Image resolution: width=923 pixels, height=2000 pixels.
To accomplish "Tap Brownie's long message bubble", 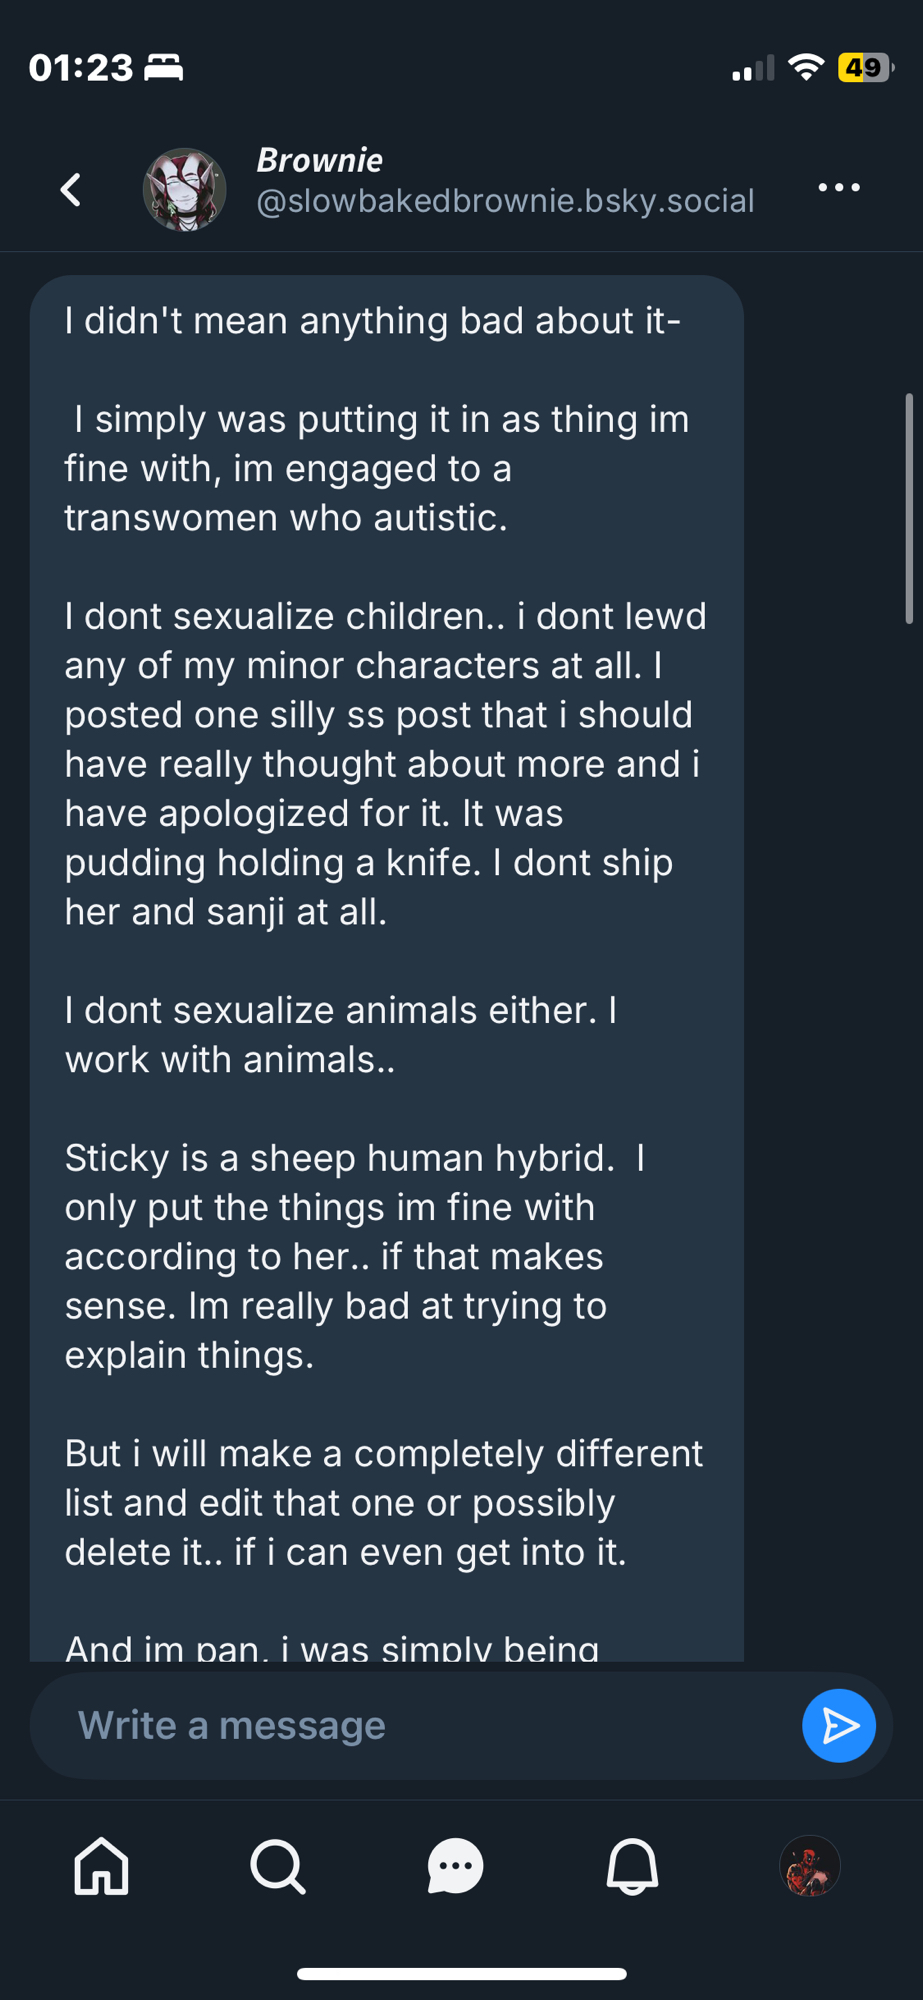I will (386, 960).
